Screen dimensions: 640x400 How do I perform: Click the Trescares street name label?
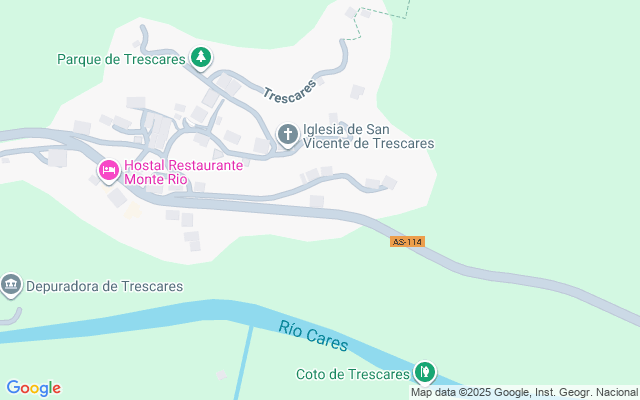(289, 92)
